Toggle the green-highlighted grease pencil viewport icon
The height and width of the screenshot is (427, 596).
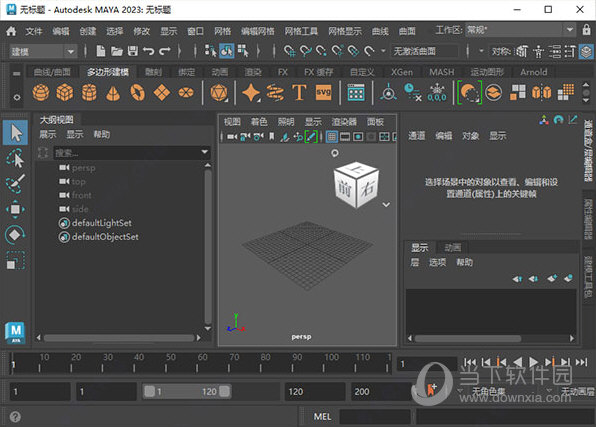[311, 137]
